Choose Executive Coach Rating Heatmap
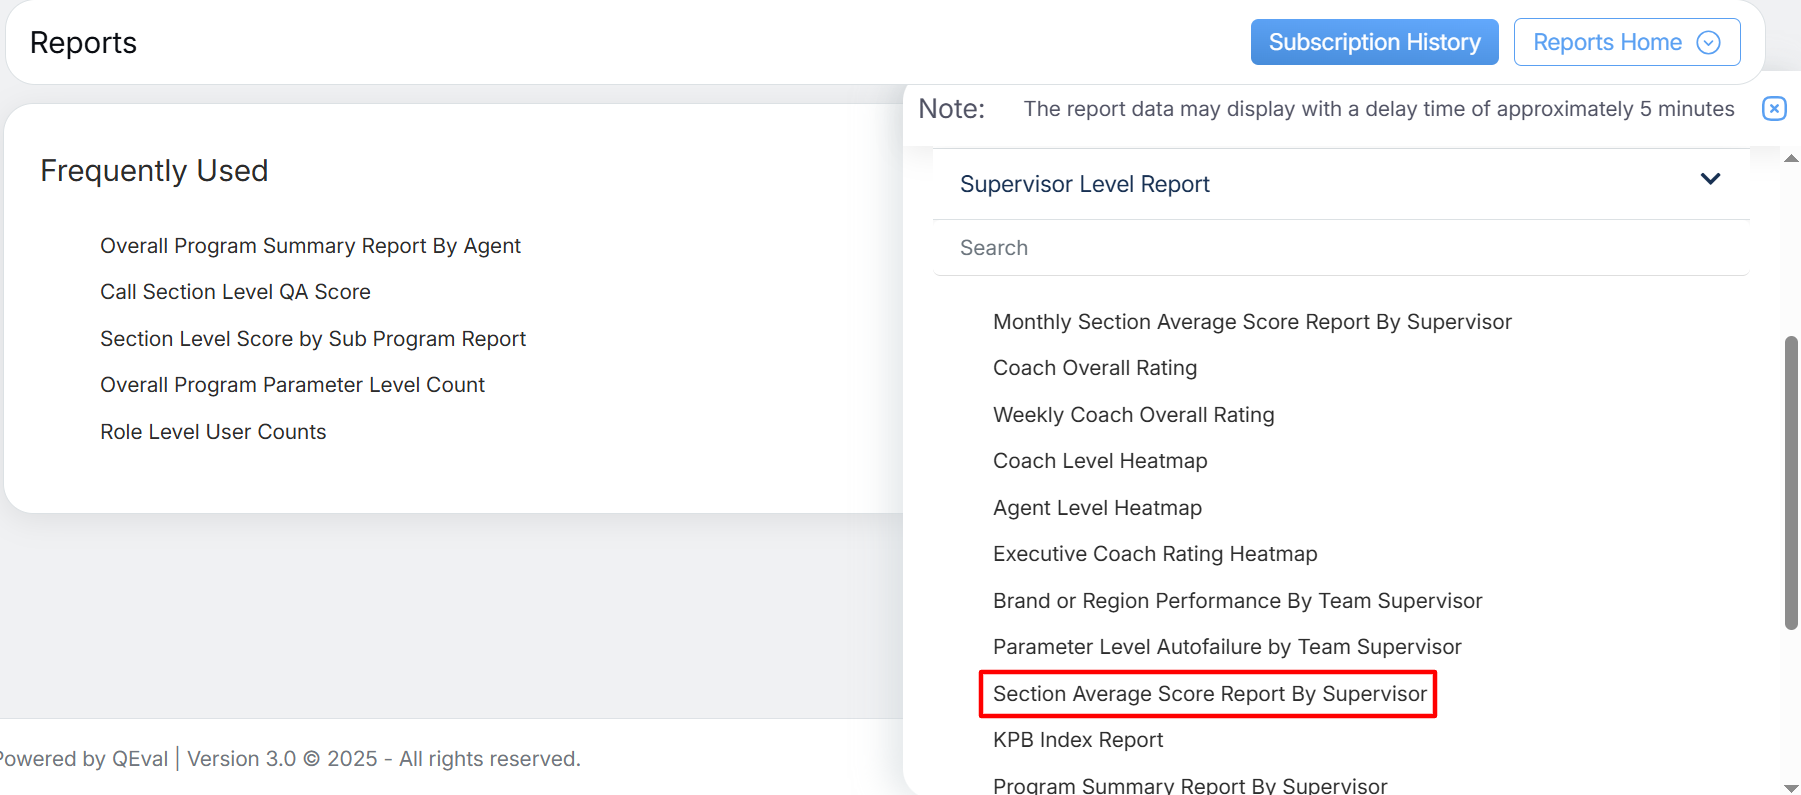The height and width of the screenshot is (795, 1801). (x=1155, y=554)
